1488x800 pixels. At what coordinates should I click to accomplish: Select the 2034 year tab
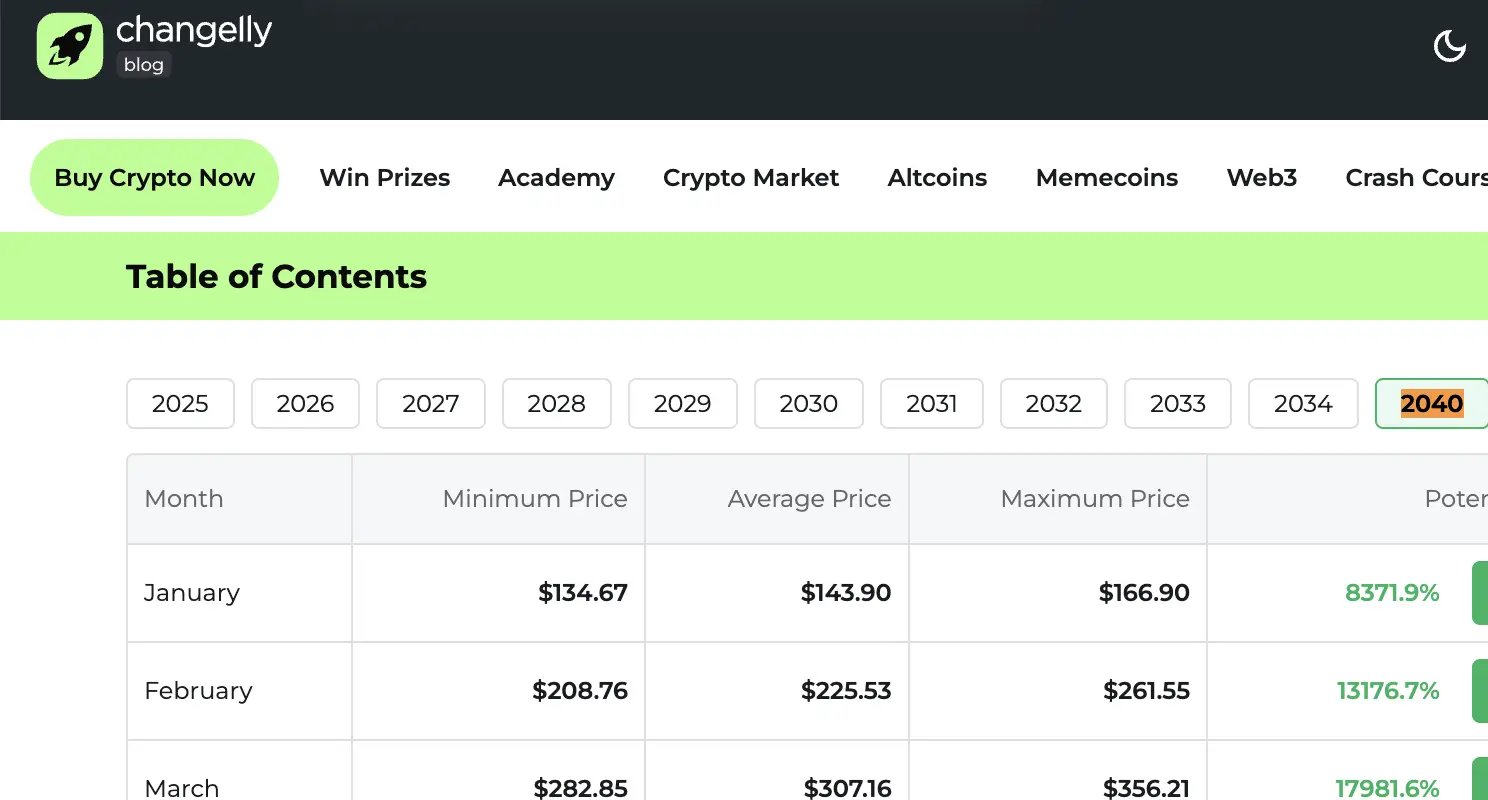(x=1303, y=404)
